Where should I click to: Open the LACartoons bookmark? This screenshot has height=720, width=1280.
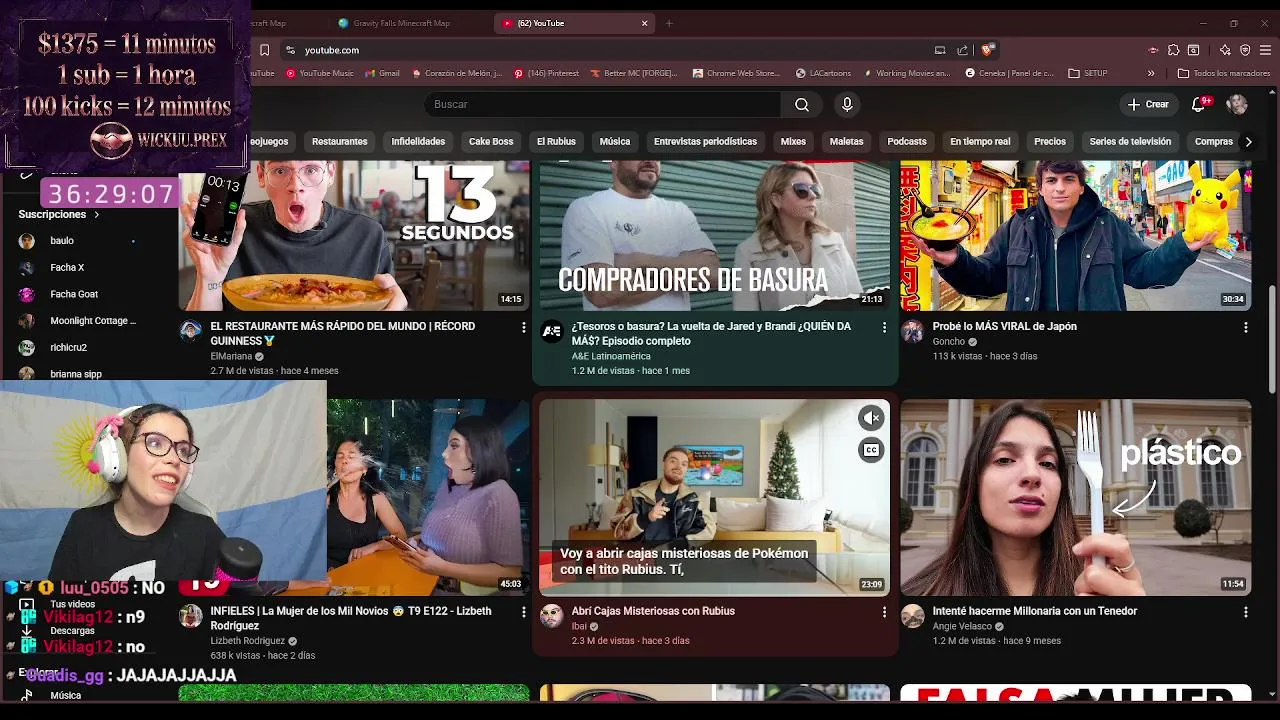click(x=824, y=73)
